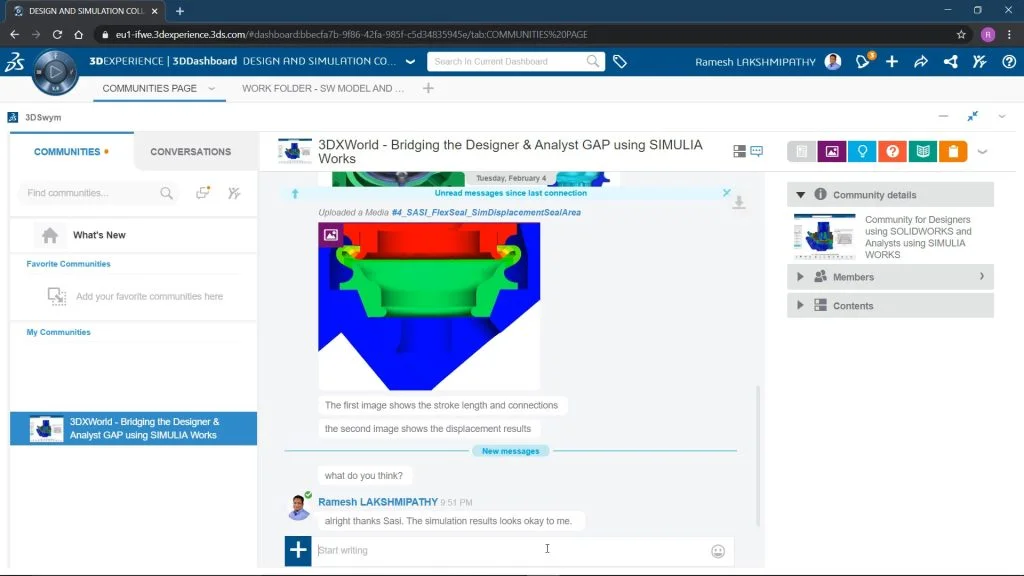The image size is (1024, 576).
Task: Bookmark this page with star icon
Action: click(961, 35)
